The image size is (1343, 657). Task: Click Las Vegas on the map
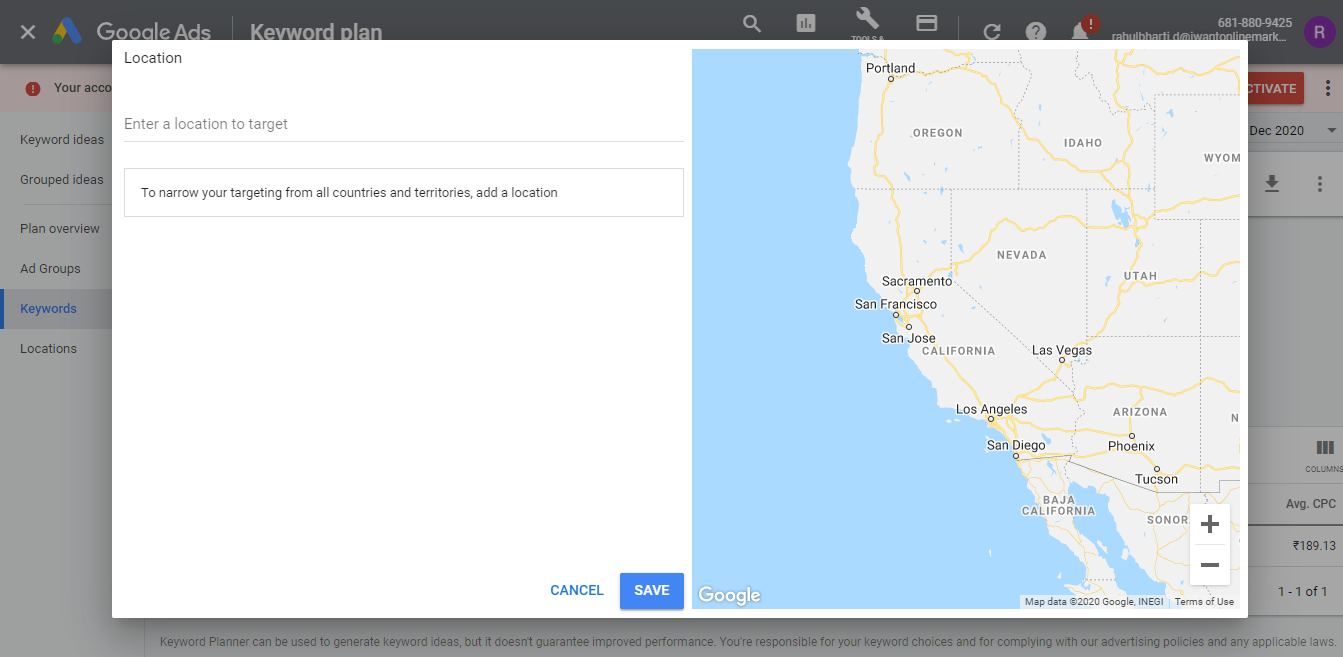[1062, 351]
